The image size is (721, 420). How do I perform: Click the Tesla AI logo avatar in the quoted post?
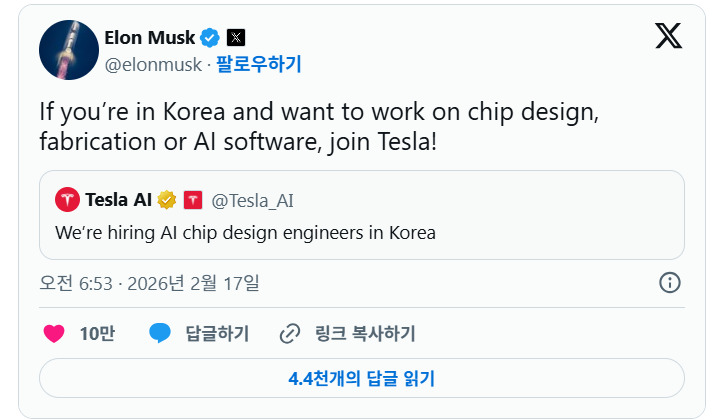point(68,199)
